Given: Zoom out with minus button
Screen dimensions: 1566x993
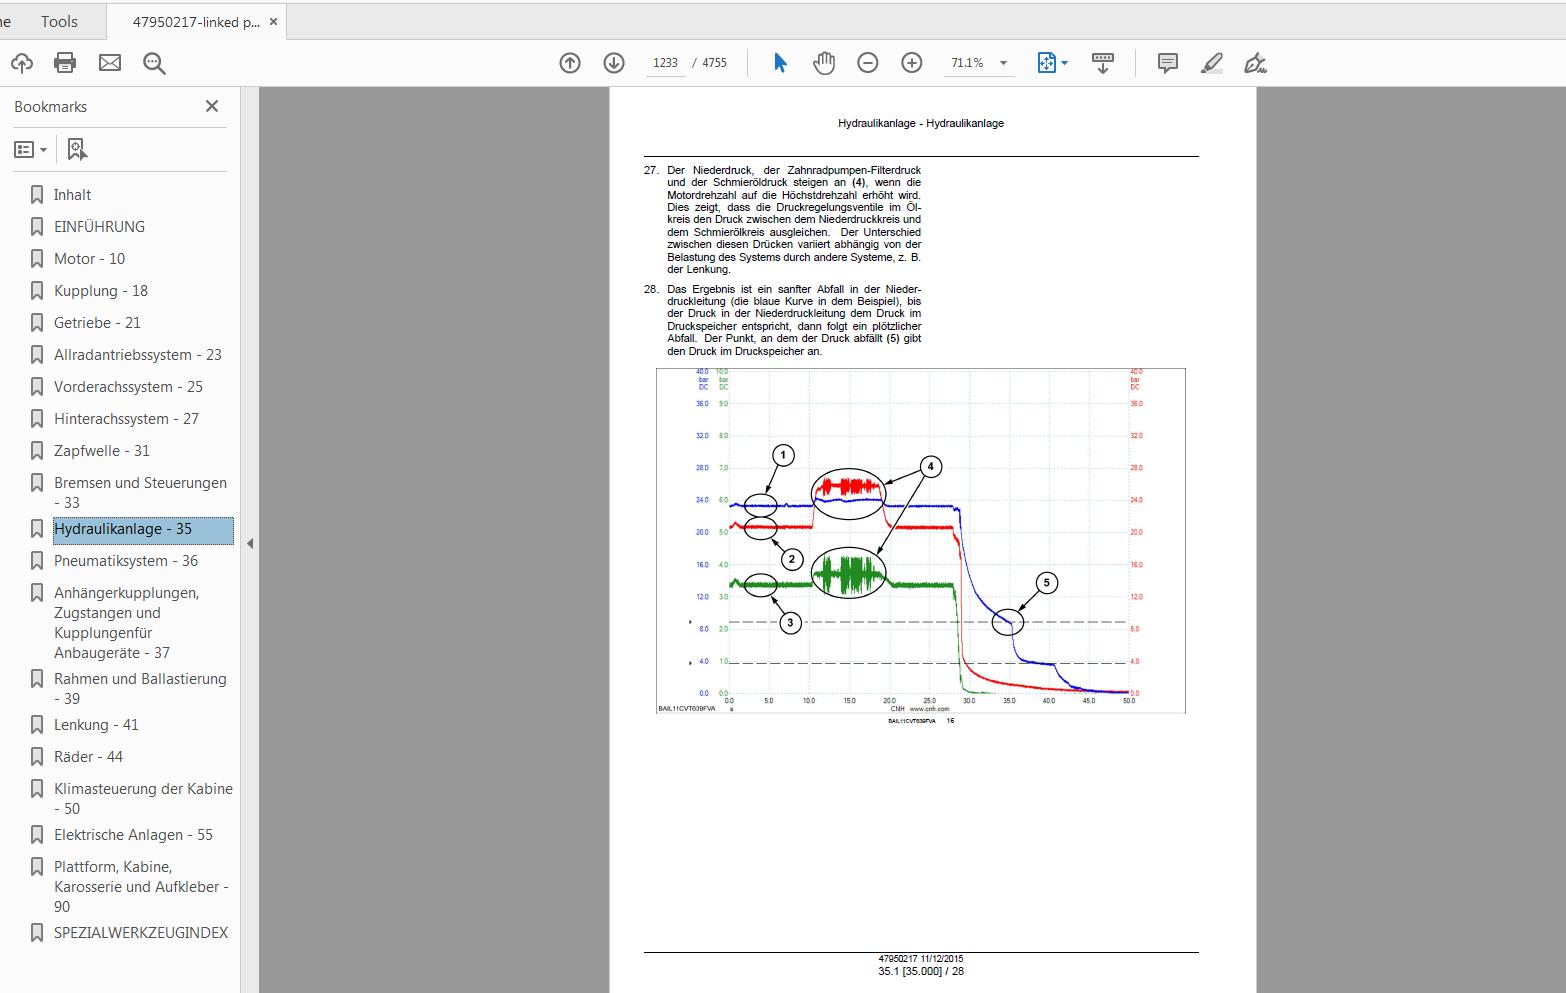Looking at the screenshot, I should click(x=868, y=63).
